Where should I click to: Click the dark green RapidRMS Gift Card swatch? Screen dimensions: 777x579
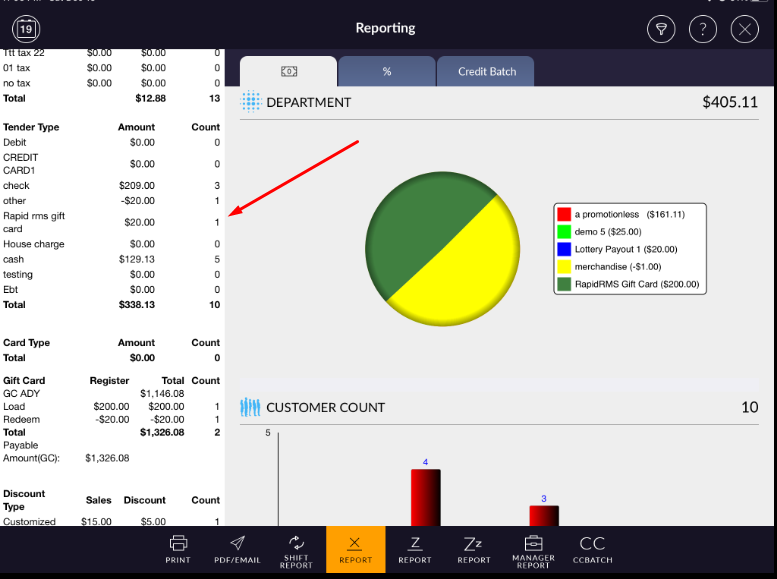coord(564,285)
